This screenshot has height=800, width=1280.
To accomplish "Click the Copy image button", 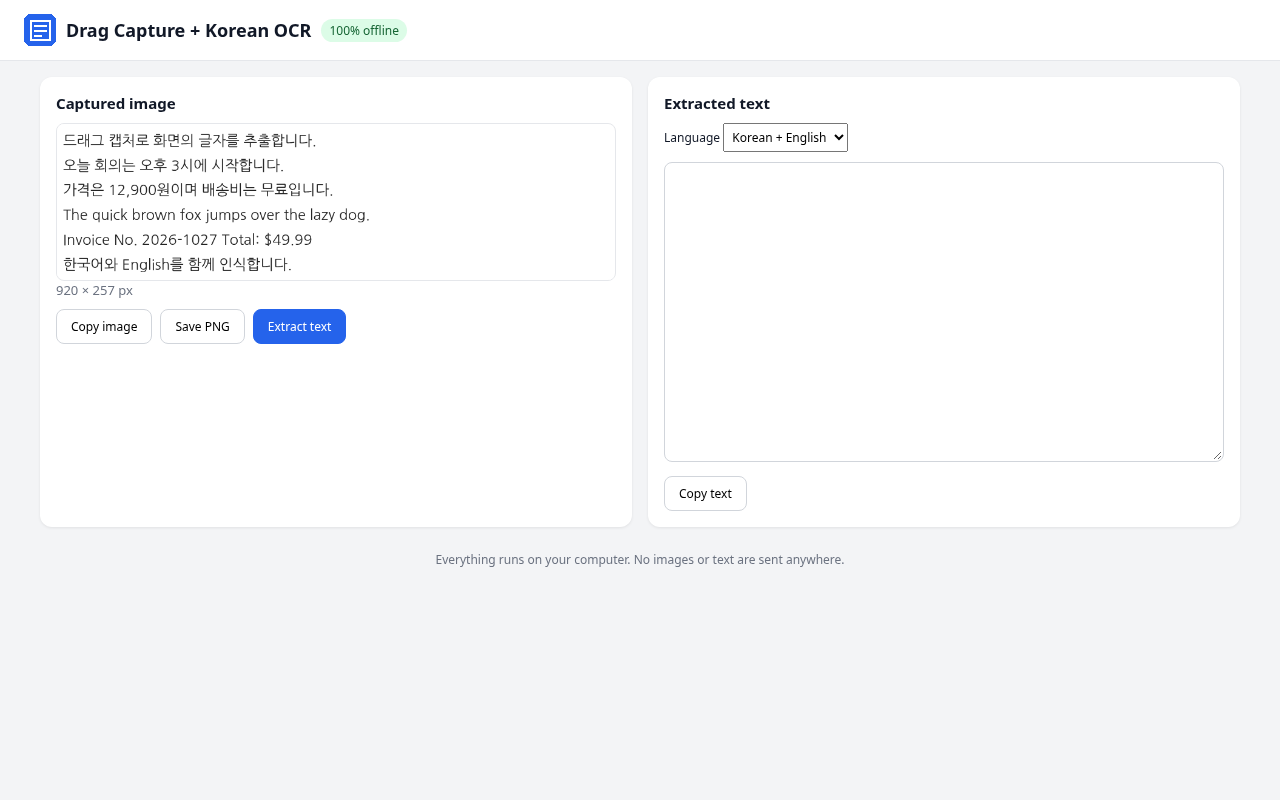I will click(104, 327).
